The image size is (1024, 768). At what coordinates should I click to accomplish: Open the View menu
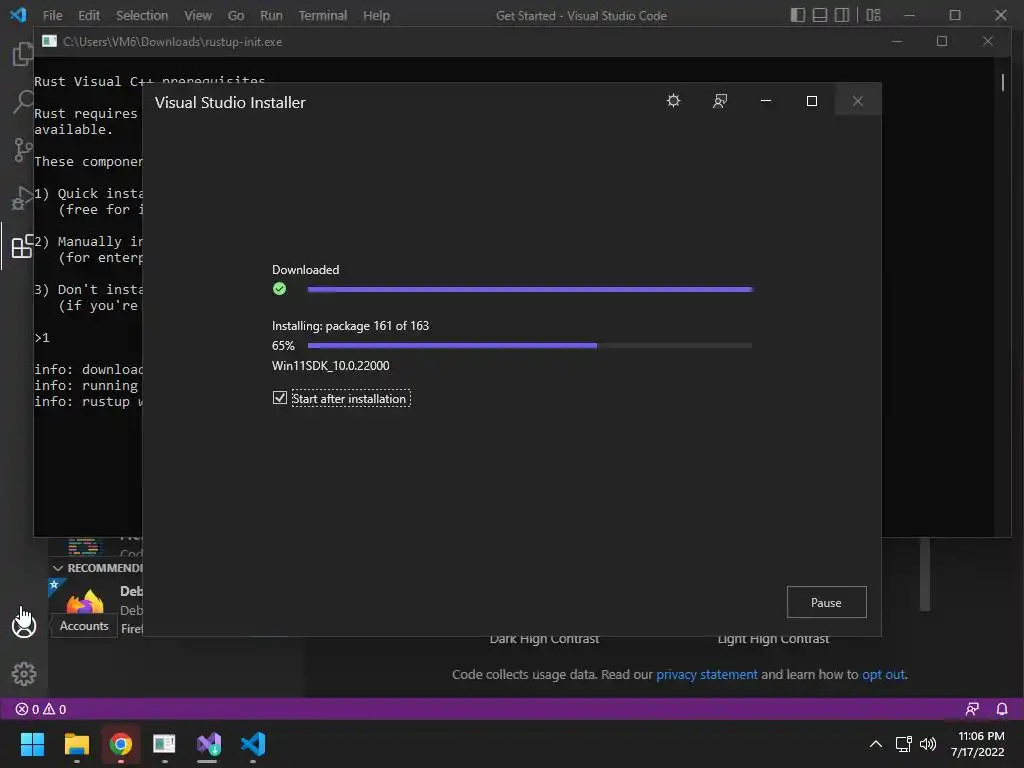coord(197,15)
